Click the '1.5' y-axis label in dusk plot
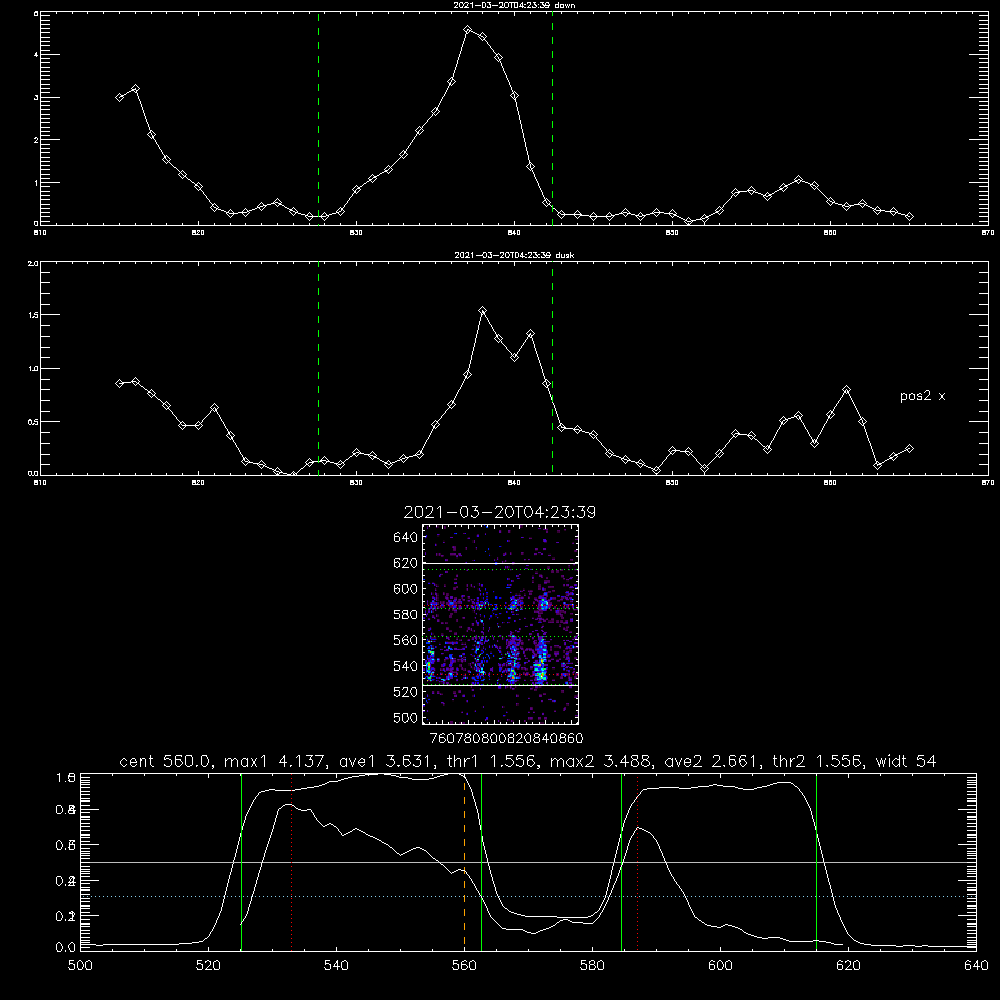The height and width of the screenshot is (1000, 1000). [x=34, y=315]
